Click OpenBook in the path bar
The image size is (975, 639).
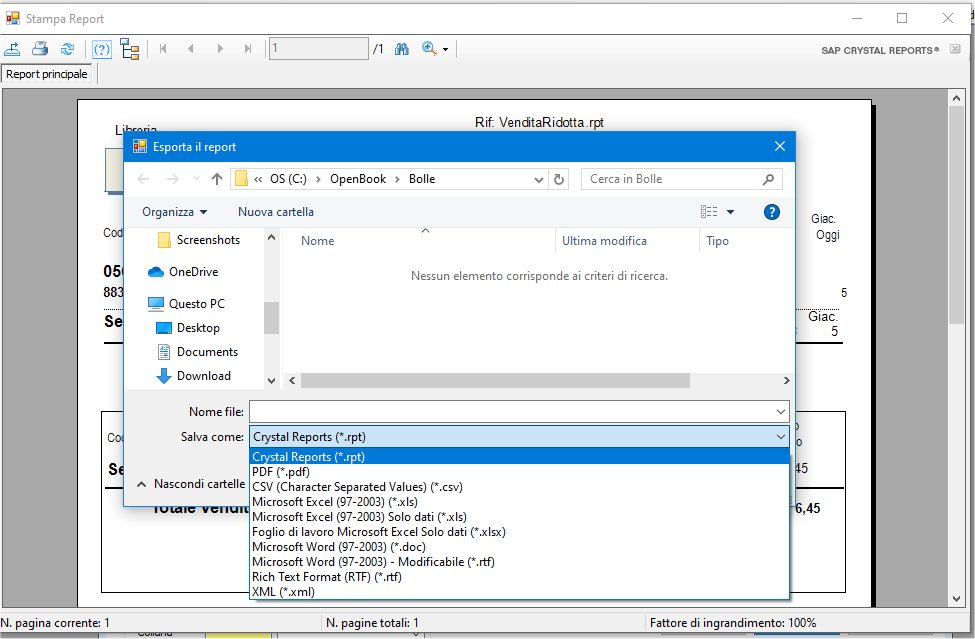tap(358, 179)
